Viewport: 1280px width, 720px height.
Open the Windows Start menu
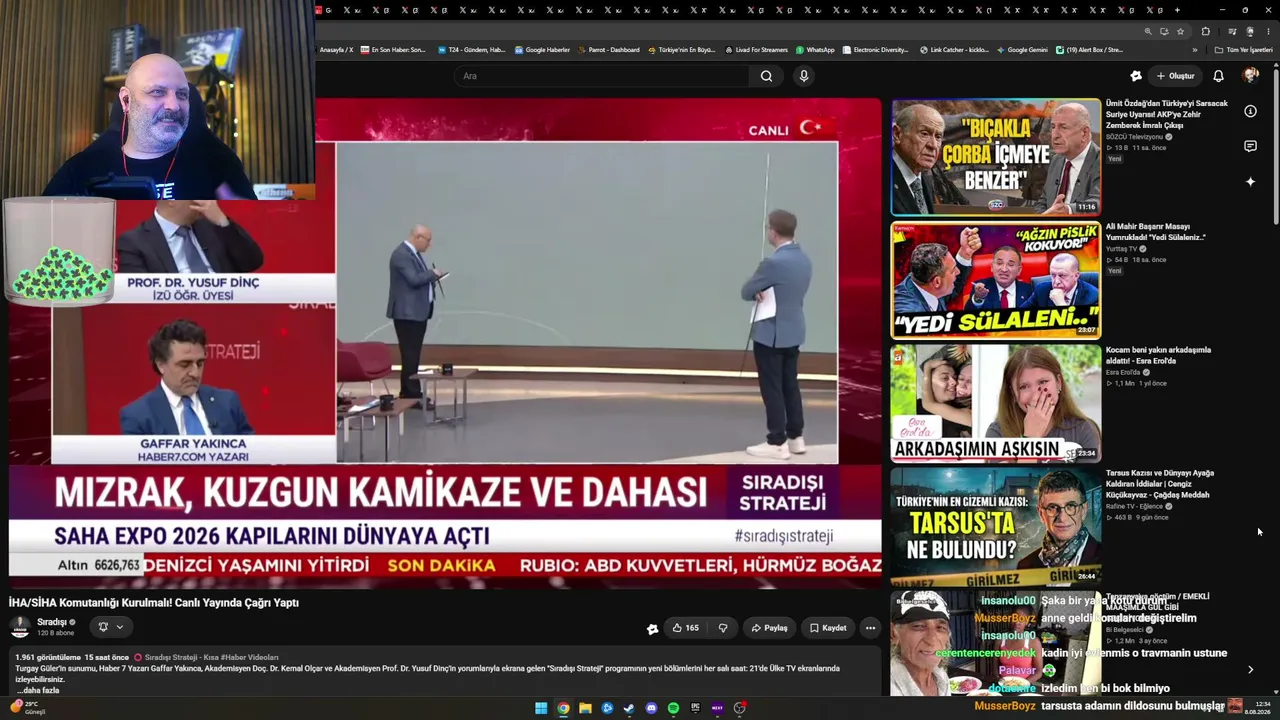[x=541, y=708]
